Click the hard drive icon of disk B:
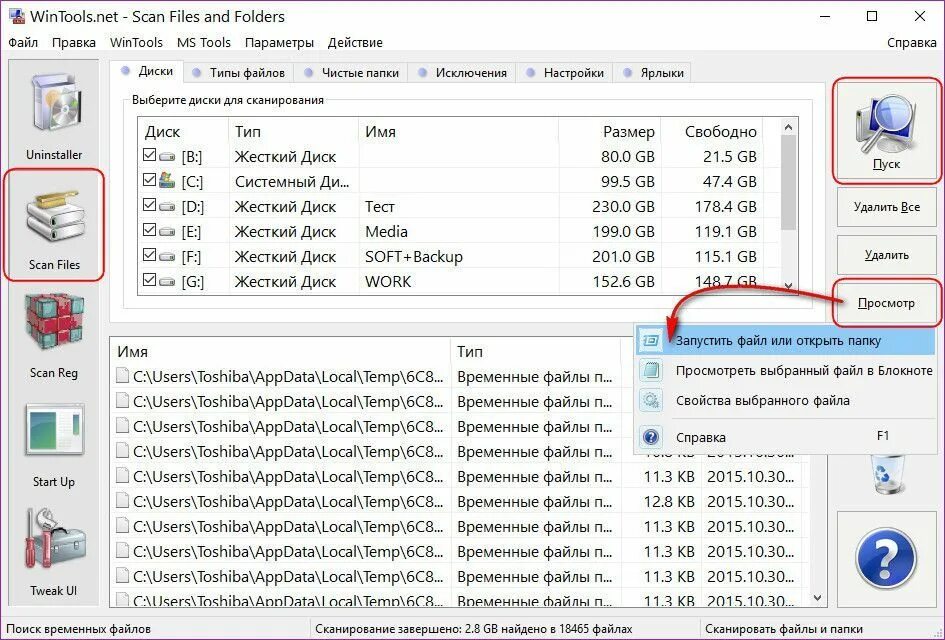The image size is (945, 640). coord(168,157)
